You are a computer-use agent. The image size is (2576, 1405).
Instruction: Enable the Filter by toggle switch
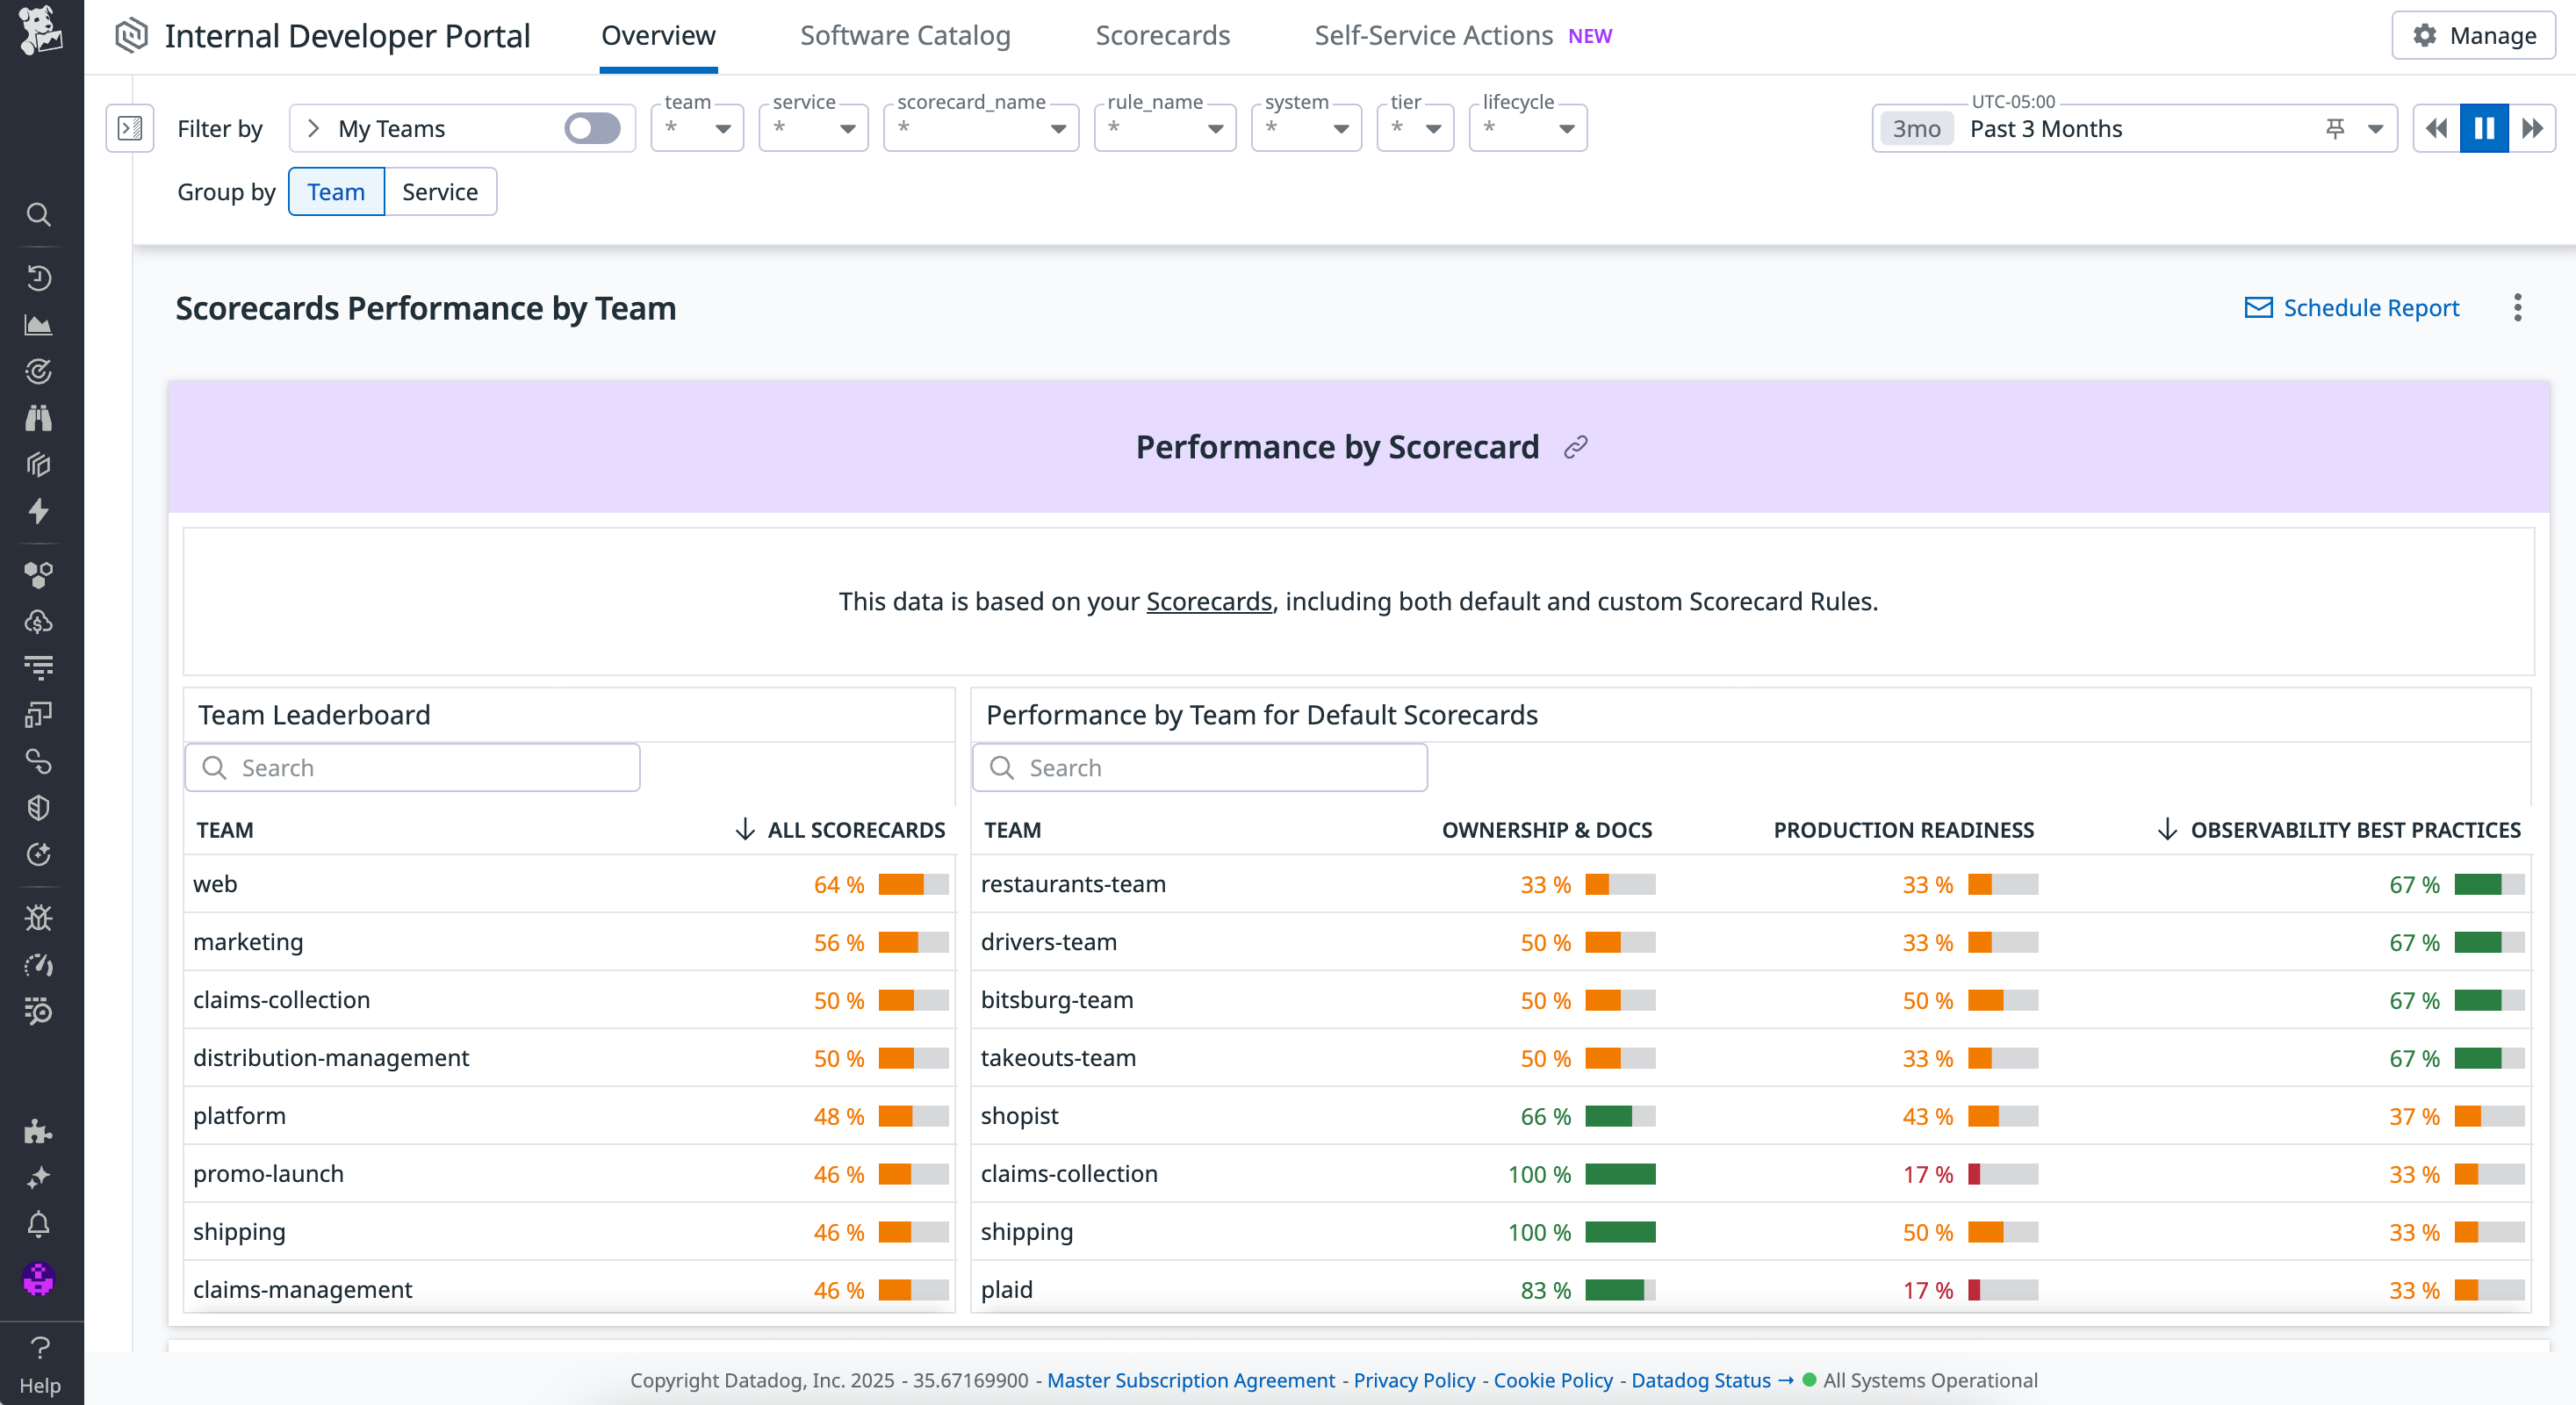[x=593, y=128]
